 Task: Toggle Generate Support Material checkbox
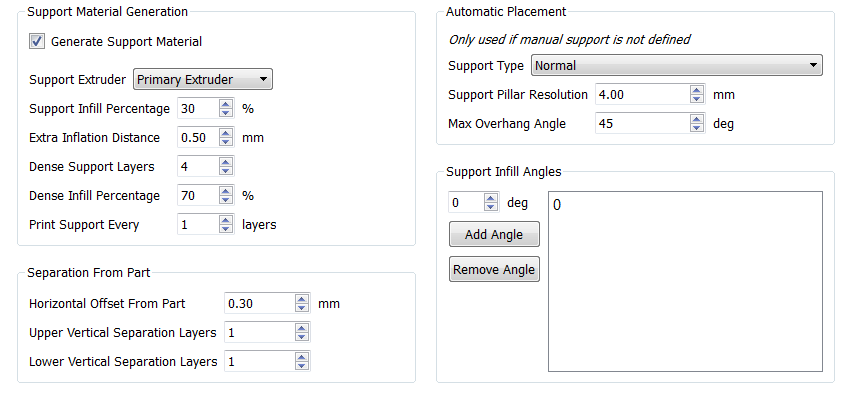click(37, 41)
